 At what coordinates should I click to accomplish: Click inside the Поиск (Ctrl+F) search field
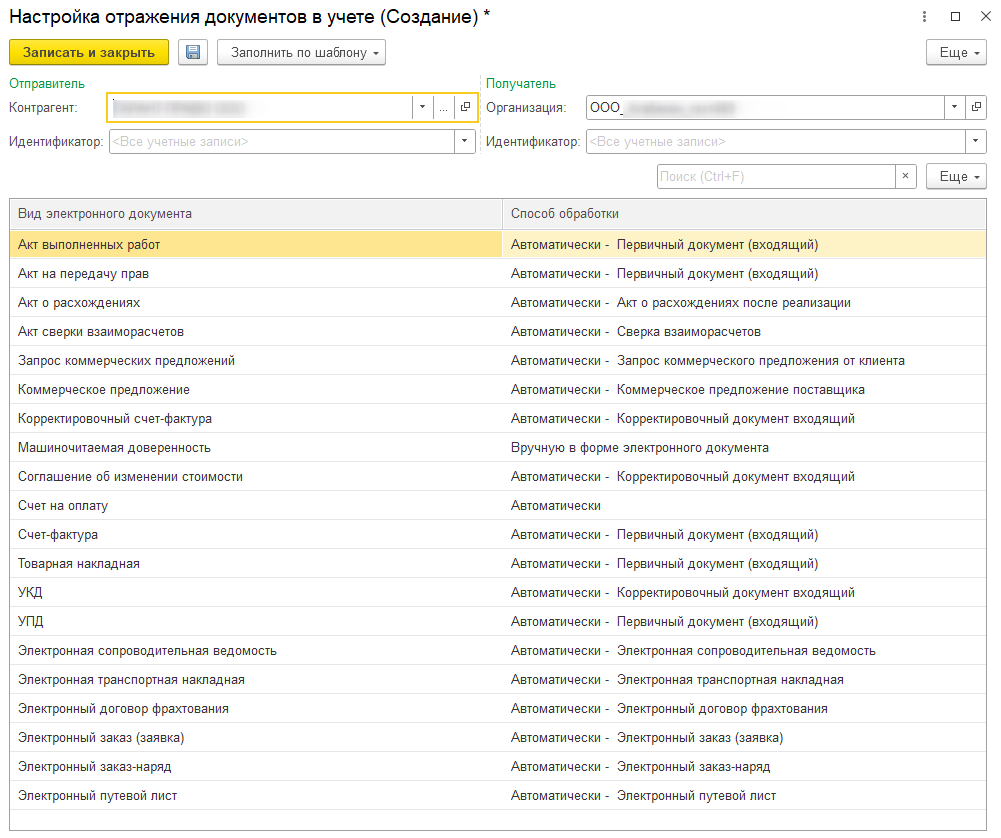[774, 176]
